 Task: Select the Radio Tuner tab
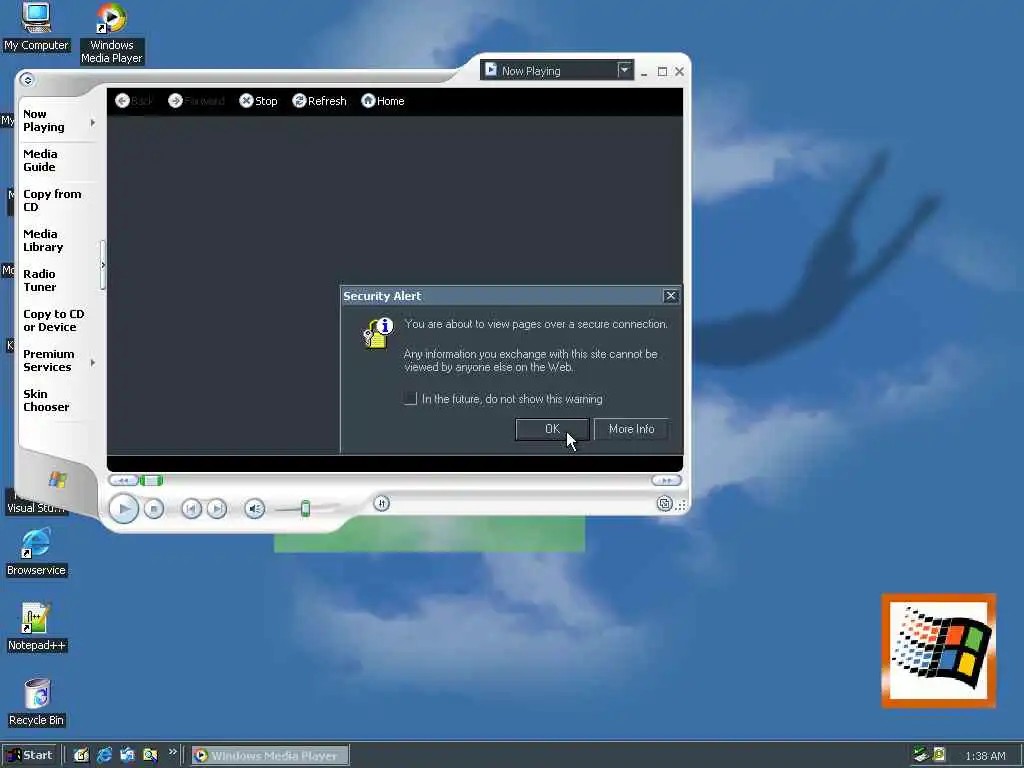[39, 280]
